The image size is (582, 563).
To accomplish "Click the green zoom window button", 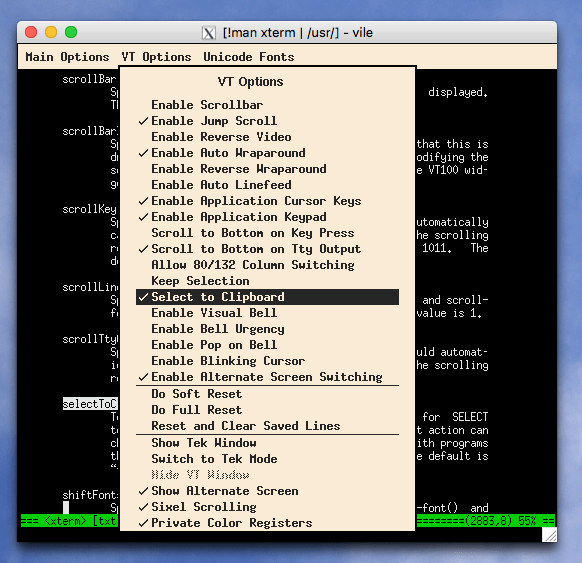I will coord(71,32).
